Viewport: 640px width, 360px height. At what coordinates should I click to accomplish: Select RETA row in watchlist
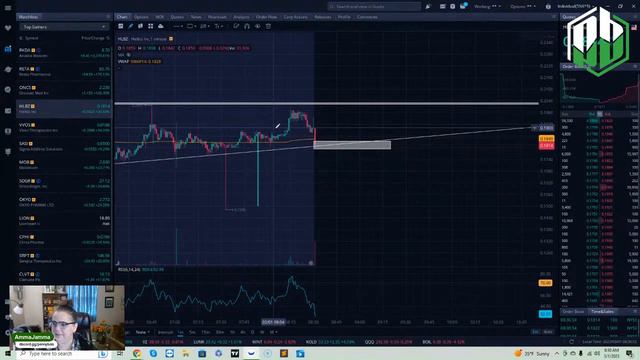click(x=64, y=71)
